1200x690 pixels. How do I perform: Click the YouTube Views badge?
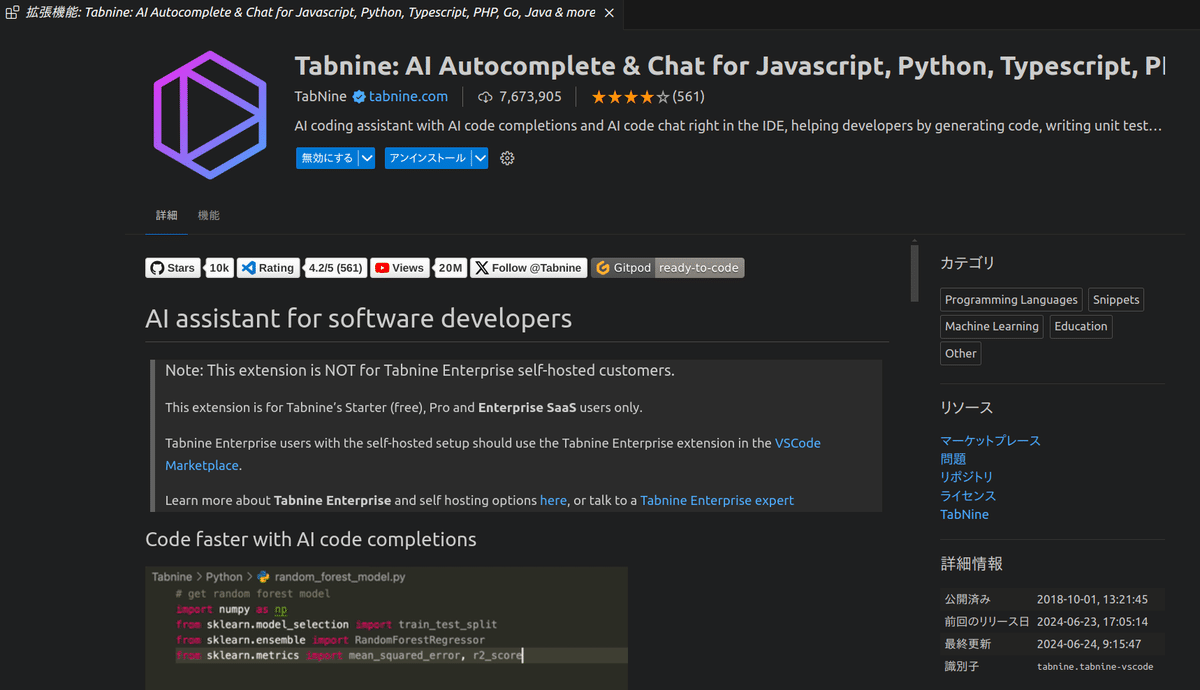coord(399,267)
